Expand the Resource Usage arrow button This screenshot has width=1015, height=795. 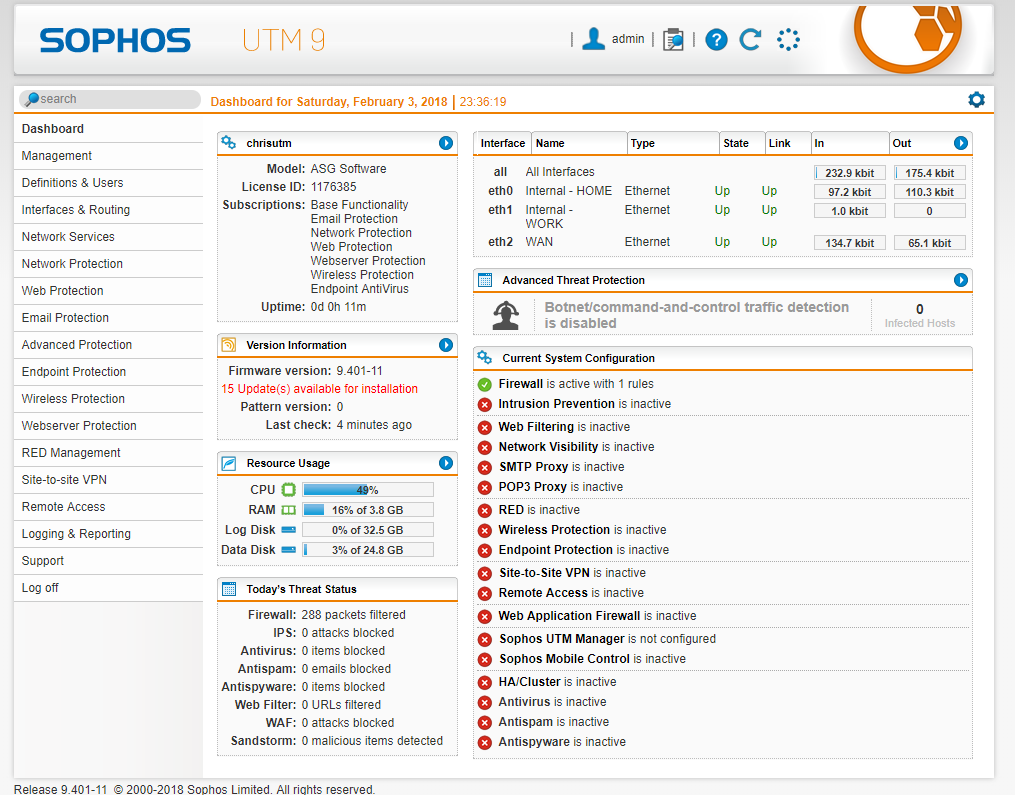446,462
